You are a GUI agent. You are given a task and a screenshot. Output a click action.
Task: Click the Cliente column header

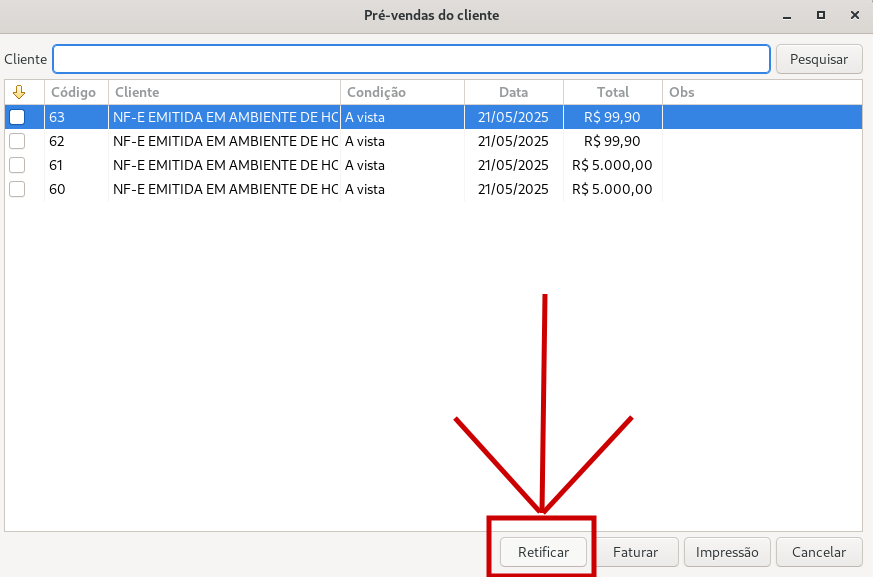point(224,92)
